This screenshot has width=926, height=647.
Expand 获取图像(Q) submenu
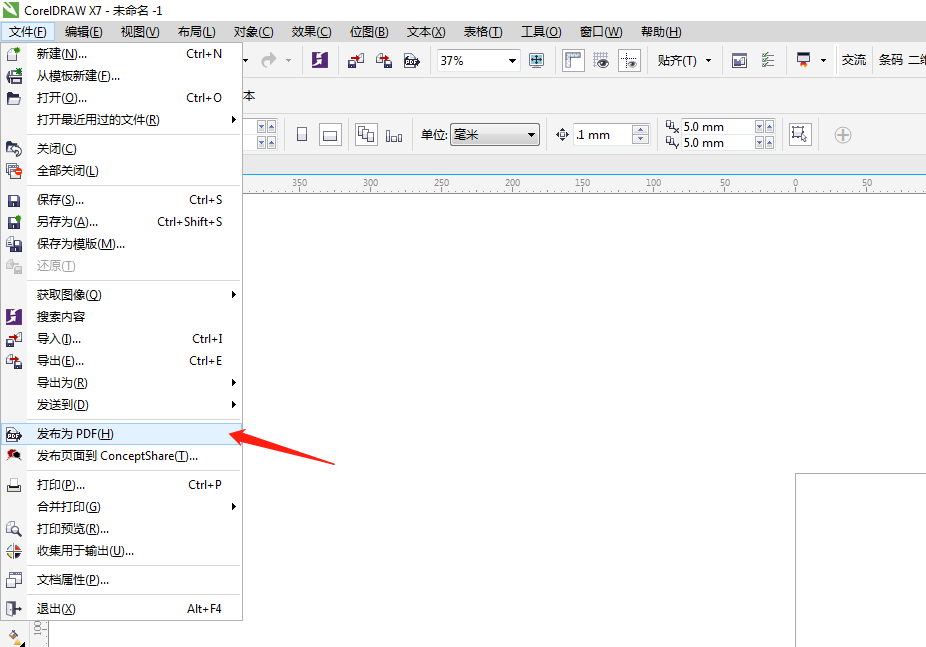click(122, 295)
